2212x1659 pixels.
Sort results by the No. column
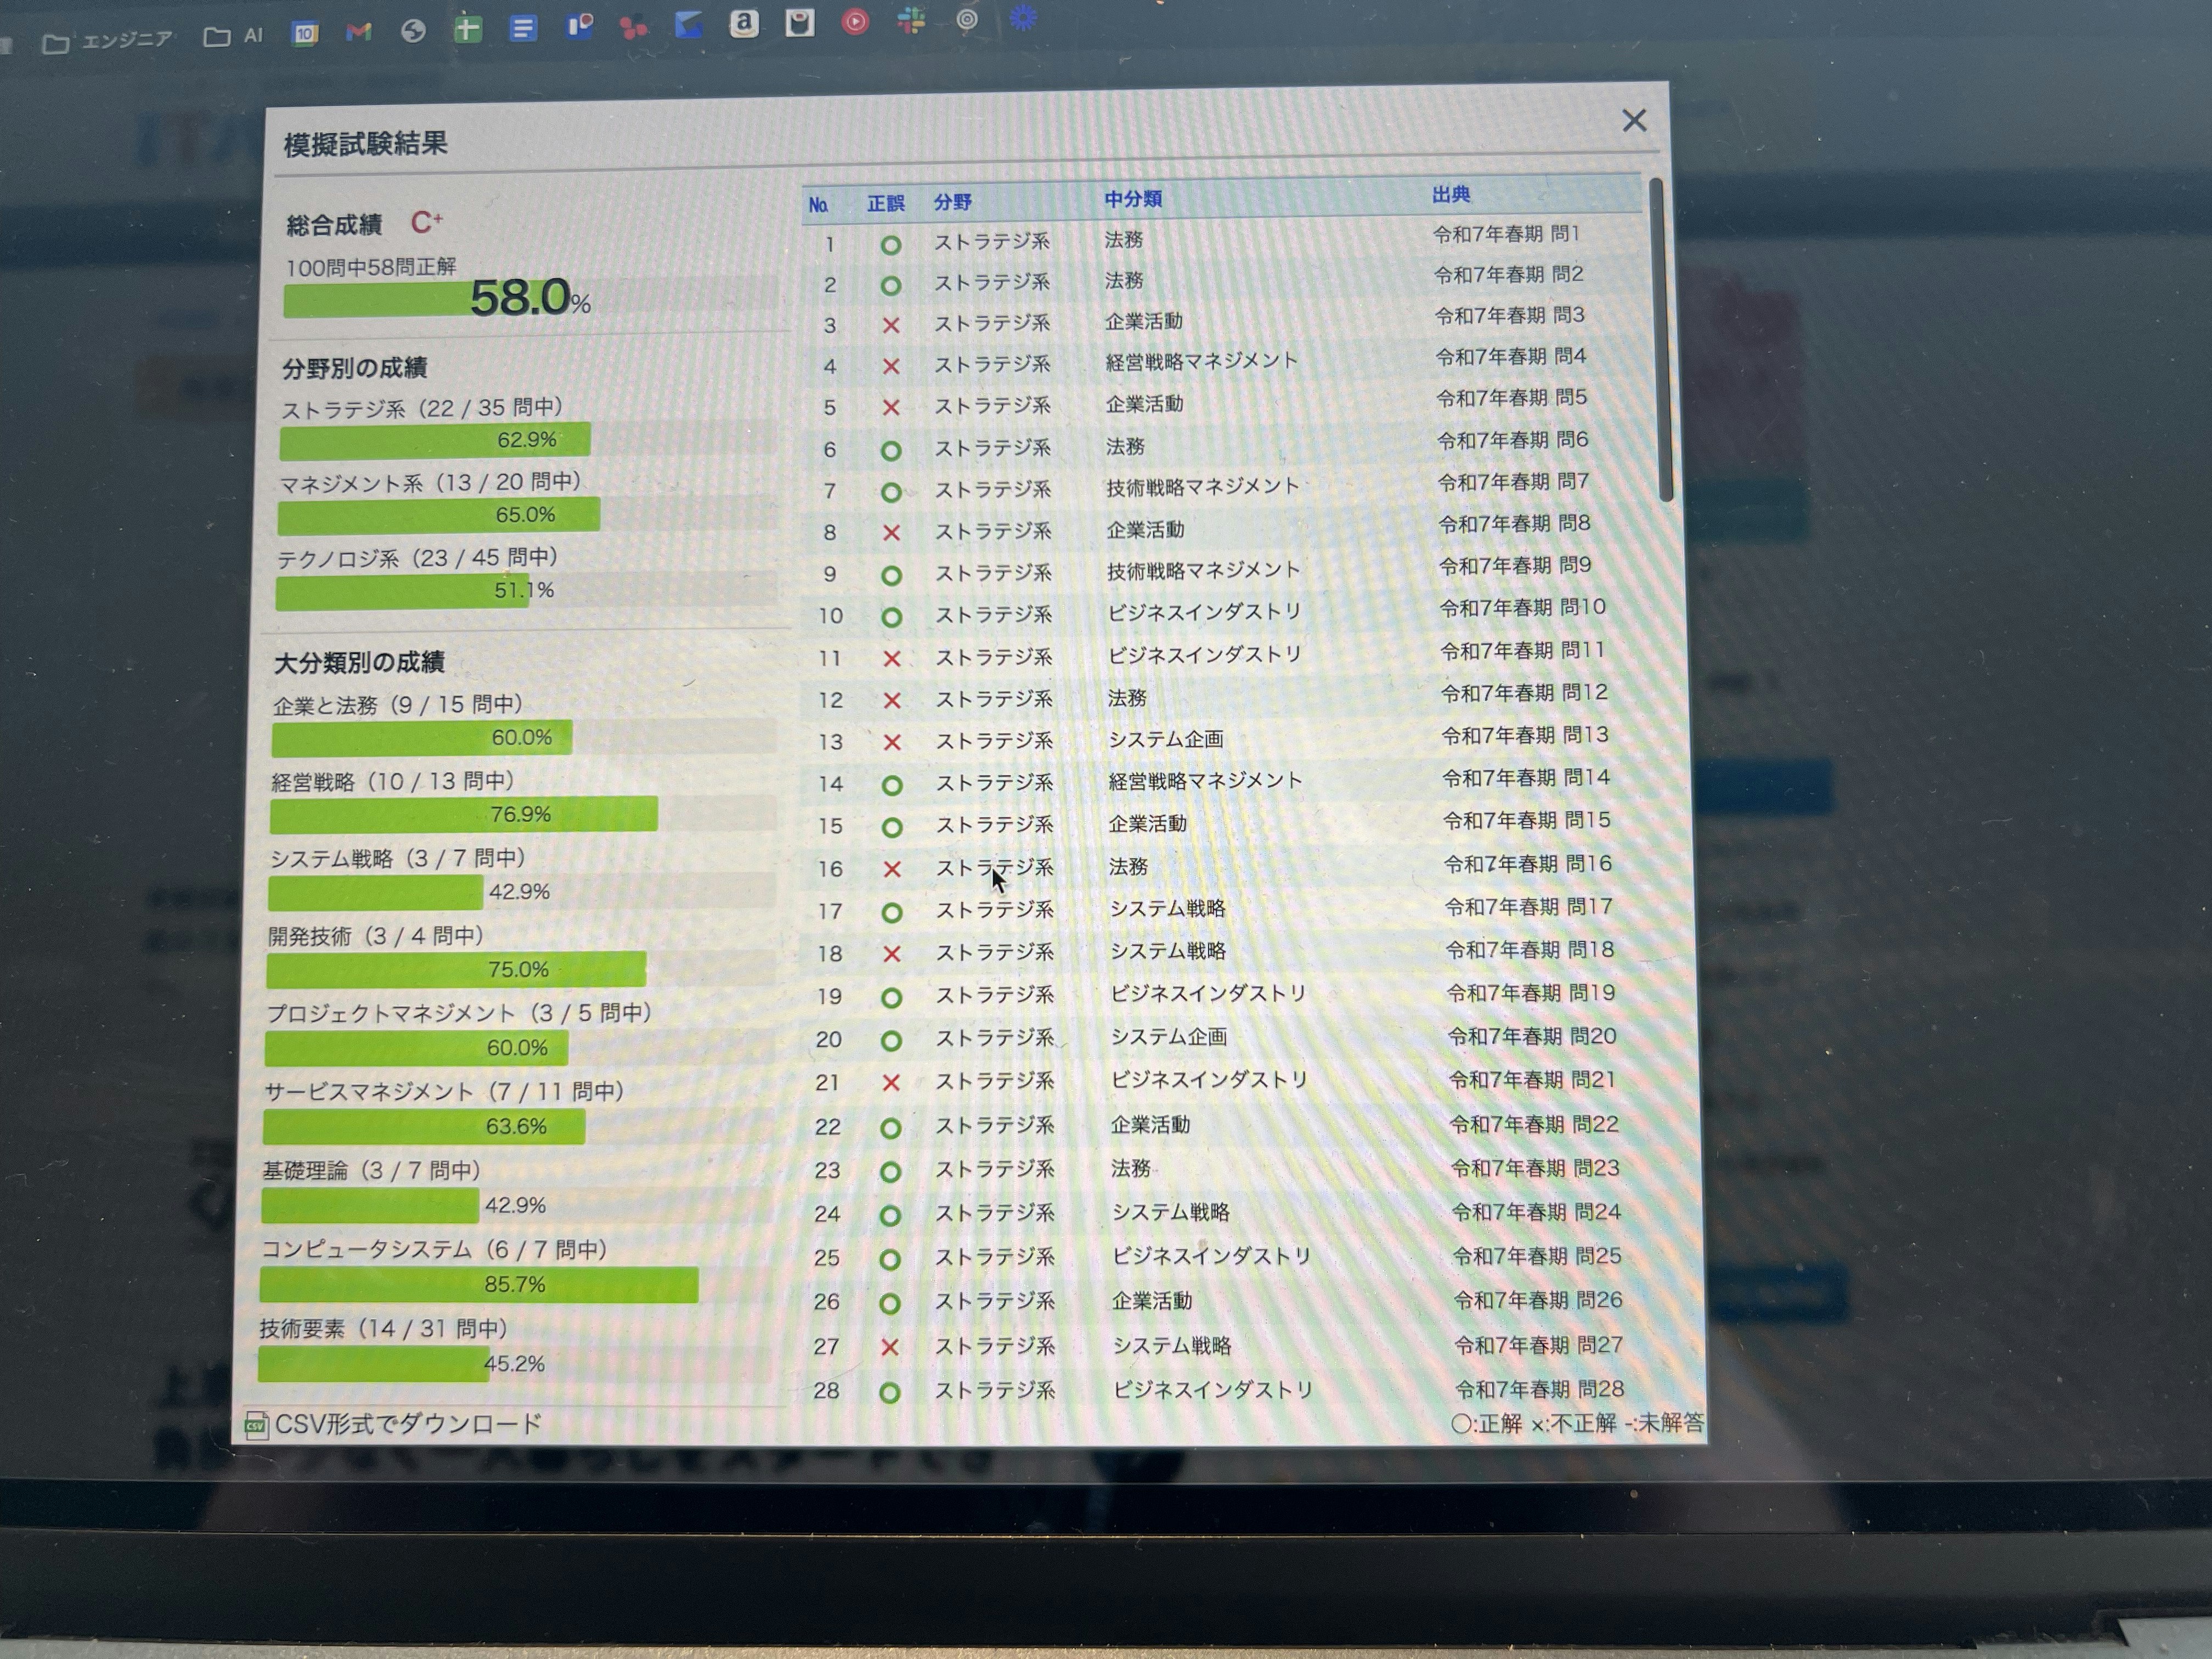pyautogui.click(x=818, y=205)
